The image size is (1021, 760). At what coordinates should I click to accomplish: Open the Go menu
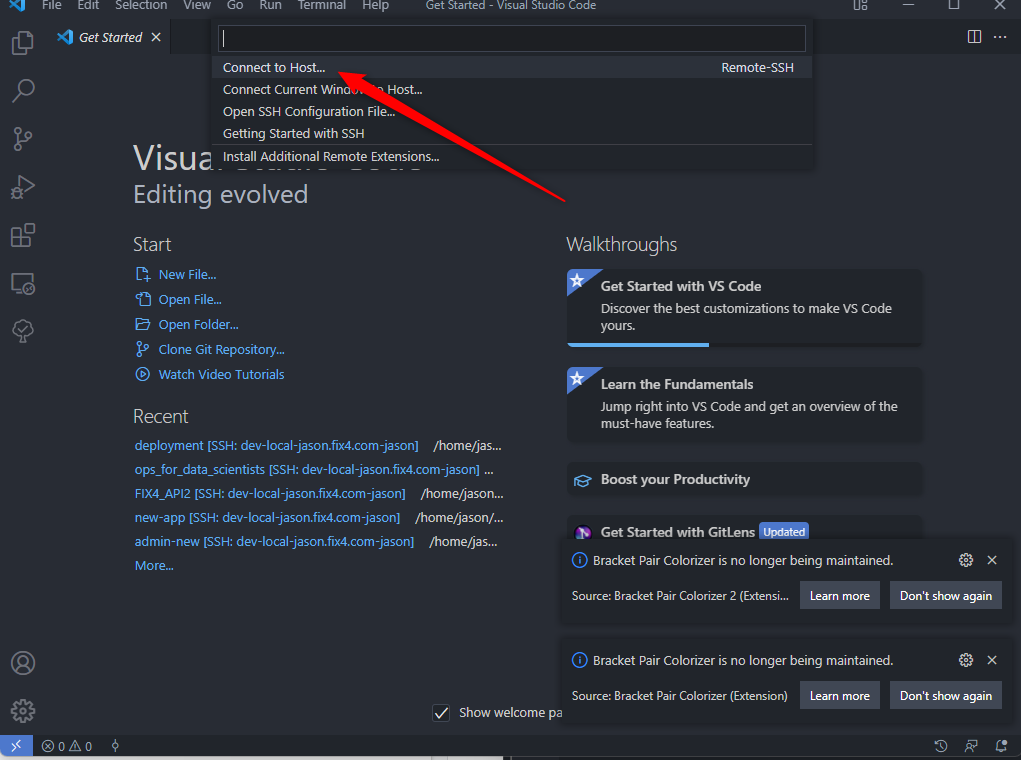coord(235,5)
